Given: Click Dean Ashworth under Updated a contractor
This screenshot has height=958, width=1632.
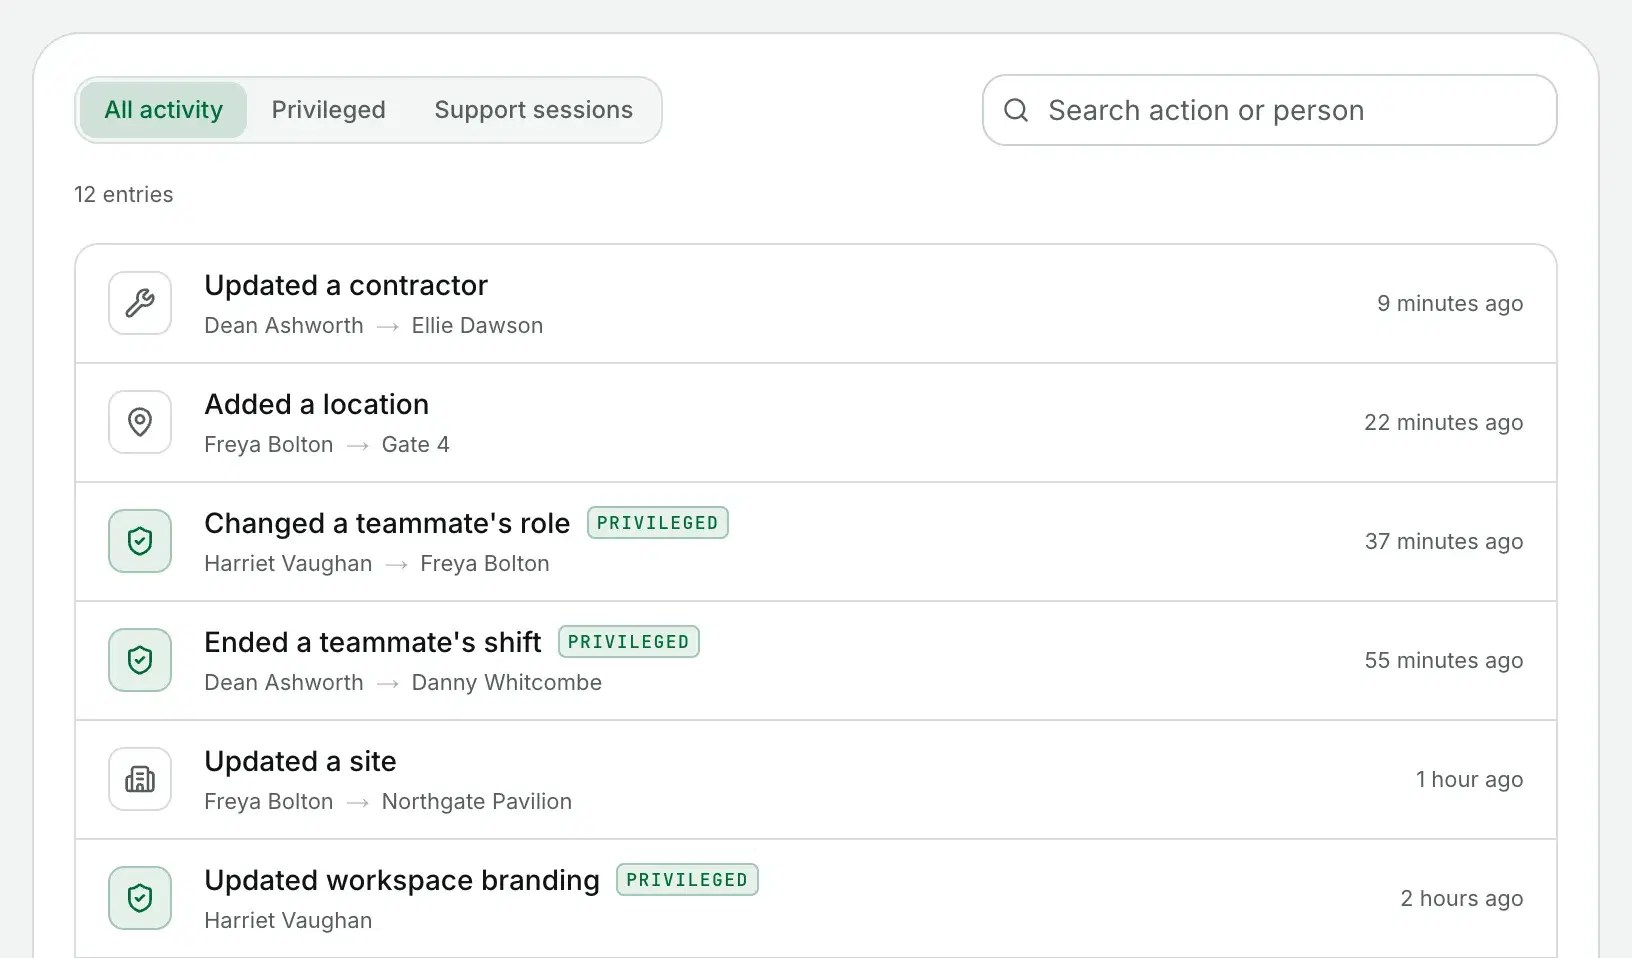Looking at the screenshot, I should coord(284,326).
